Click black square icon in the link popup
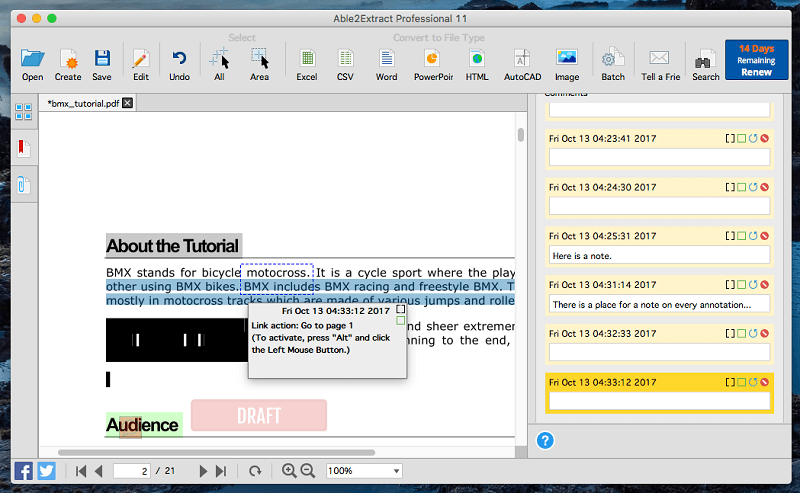The height and width of the screenshot is (493, 800). [401, 309]
